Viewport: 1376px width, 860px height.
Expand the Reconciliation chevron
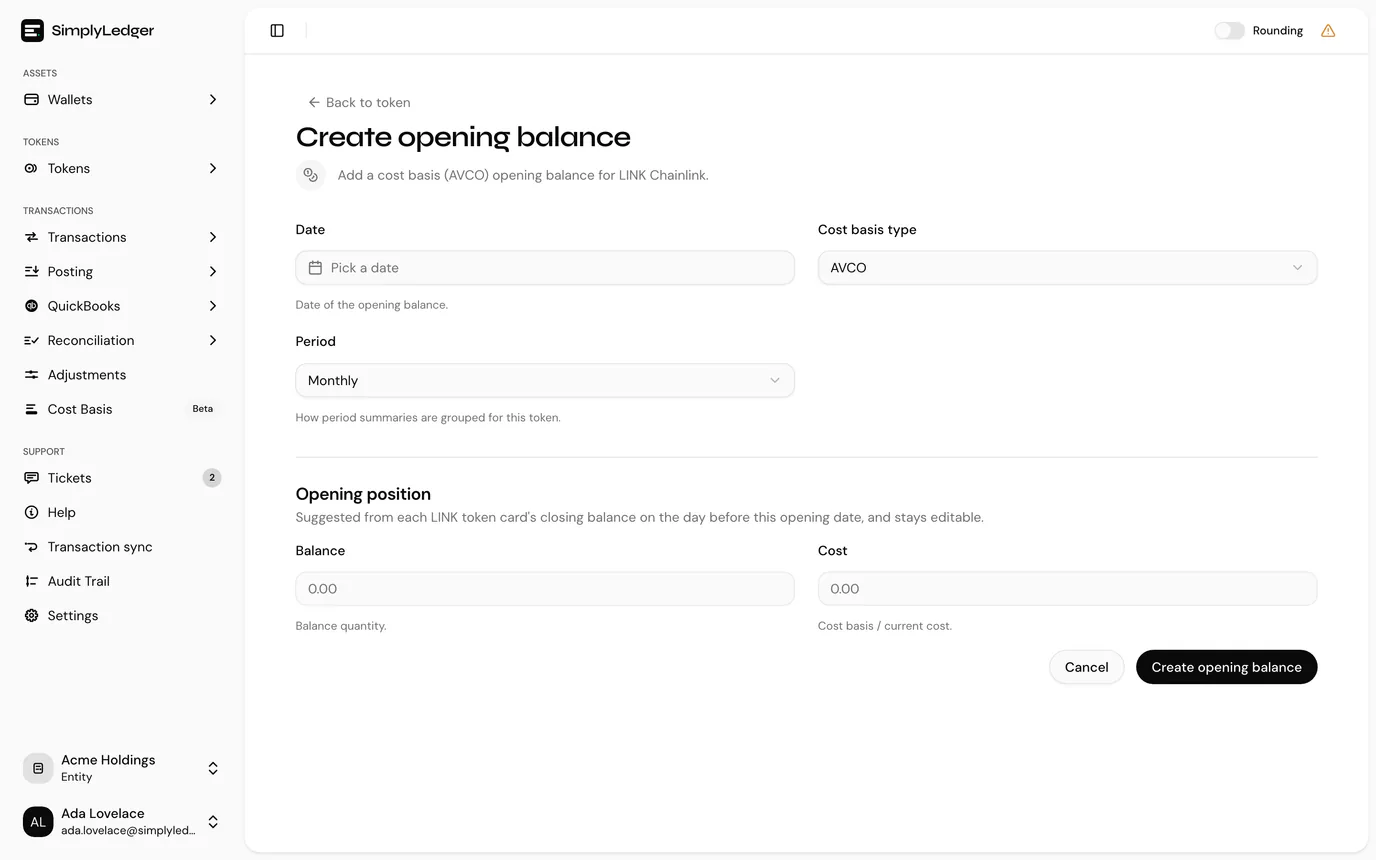[x=212, y=341]
